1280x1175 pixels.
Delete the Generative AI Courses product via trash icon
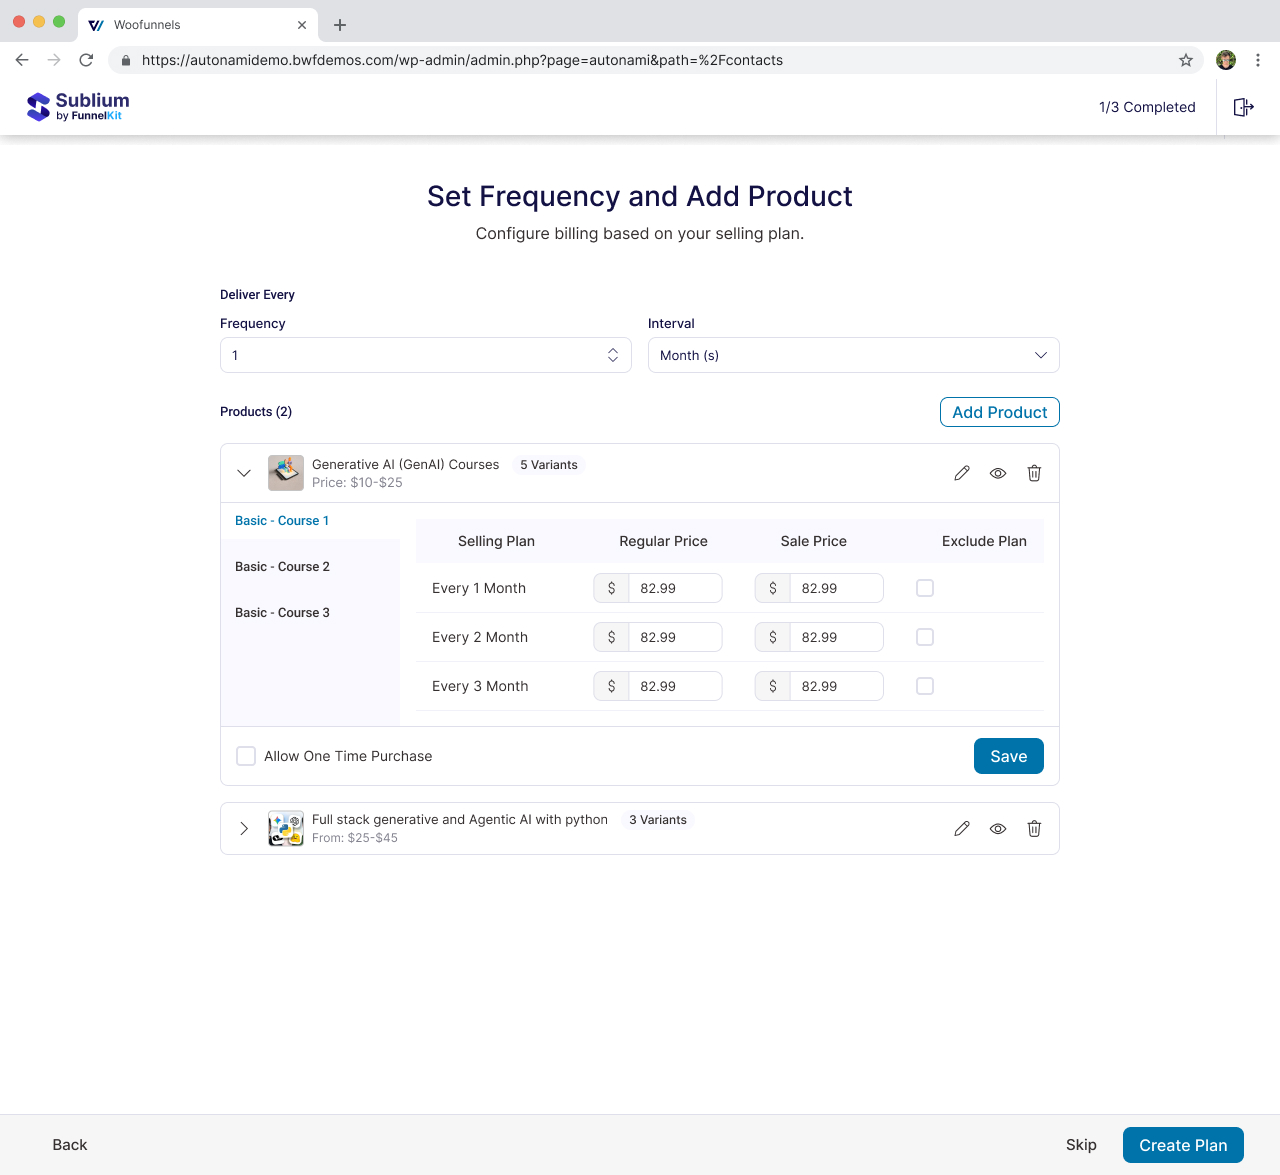point(1034,473)
